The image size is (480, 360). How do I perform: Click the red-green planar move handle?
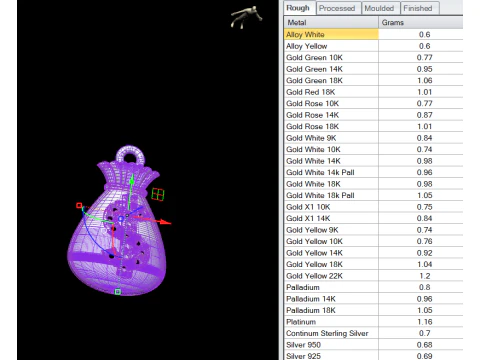[x=158, y=194]
